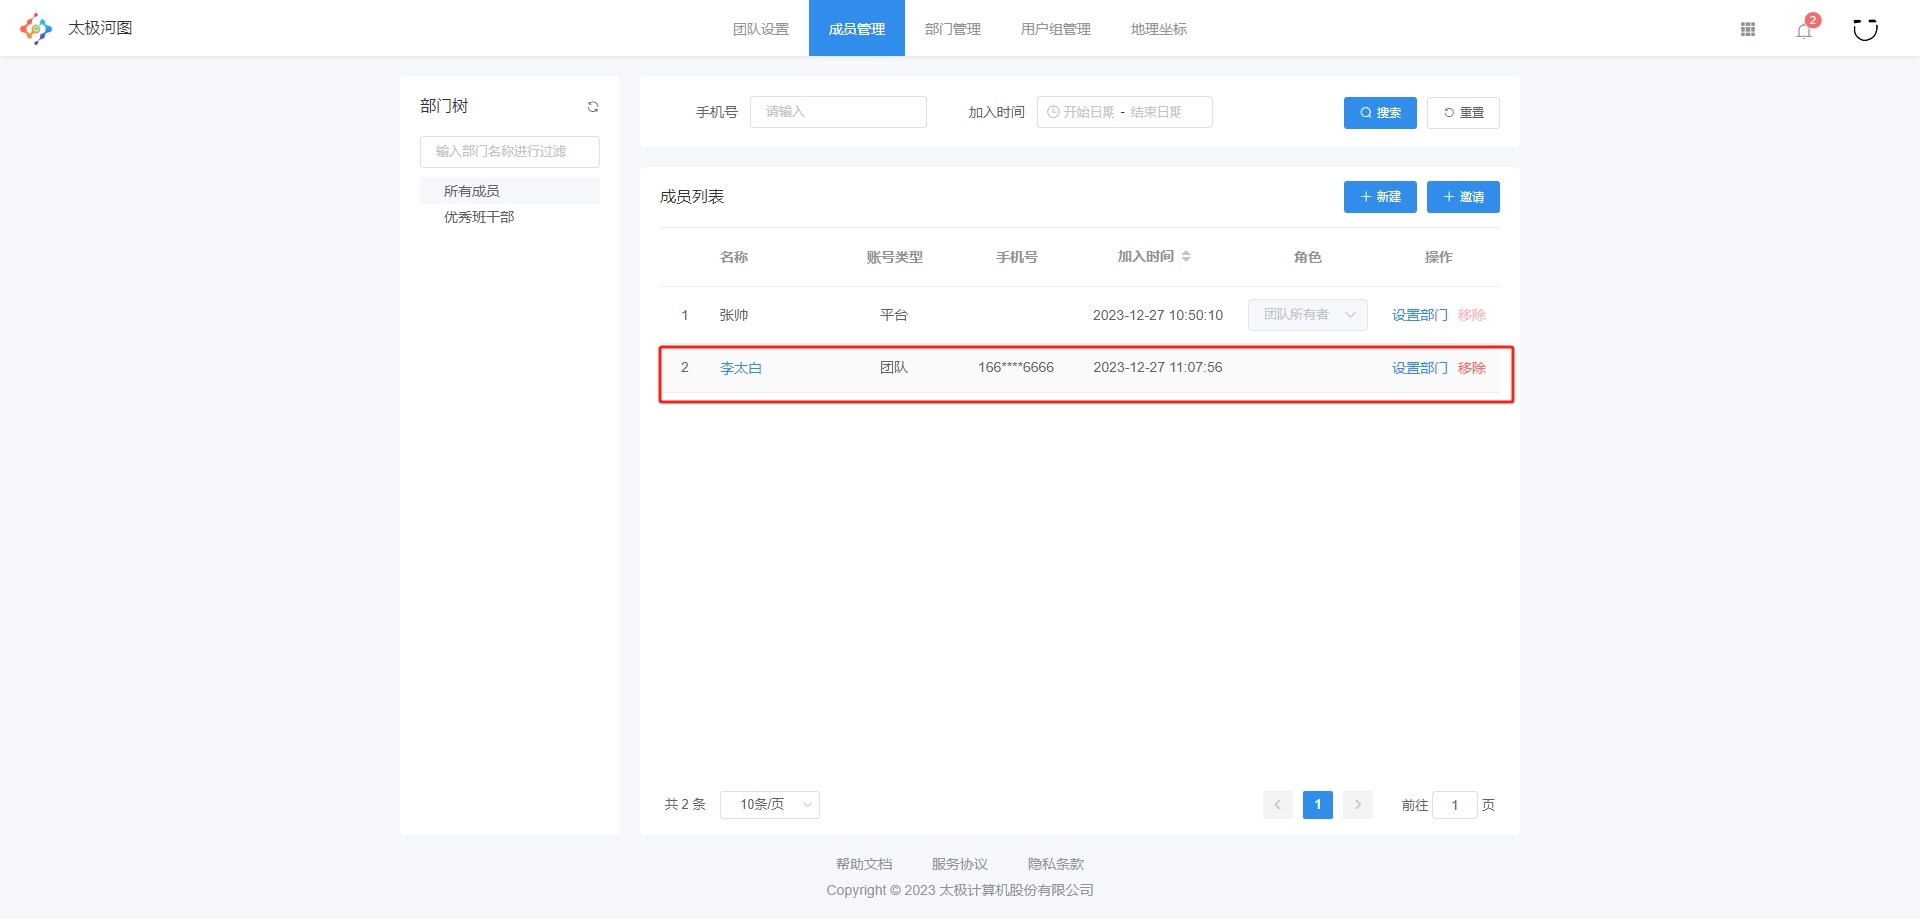Focus the department name filter input
Screen dimensions: 1920x919
[x=510, y=152]
